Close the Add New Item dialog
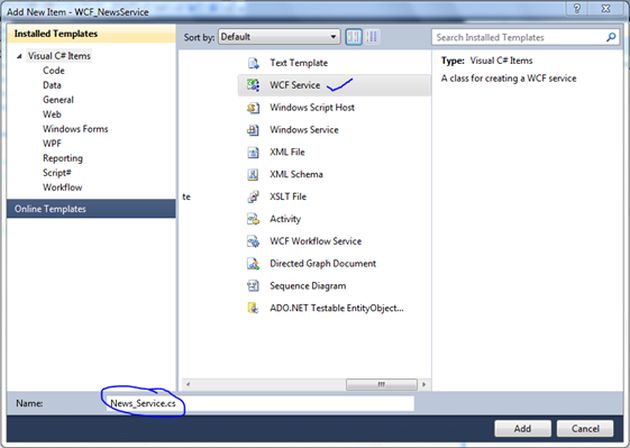The width and height of the screenshot is (630, 448). click(x=606, y=8)
